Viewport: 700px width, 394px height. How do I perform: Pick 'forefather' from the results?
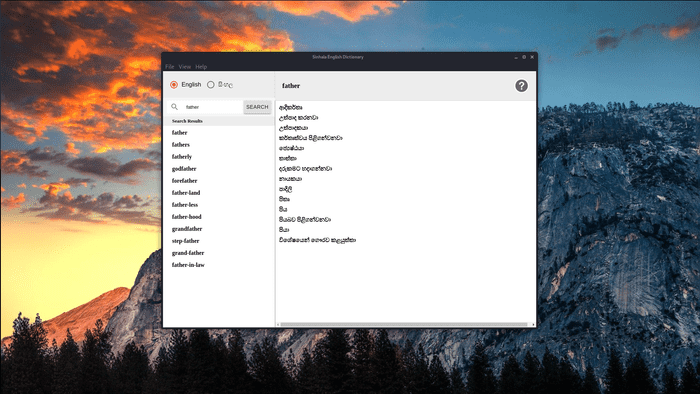[184, 181]
